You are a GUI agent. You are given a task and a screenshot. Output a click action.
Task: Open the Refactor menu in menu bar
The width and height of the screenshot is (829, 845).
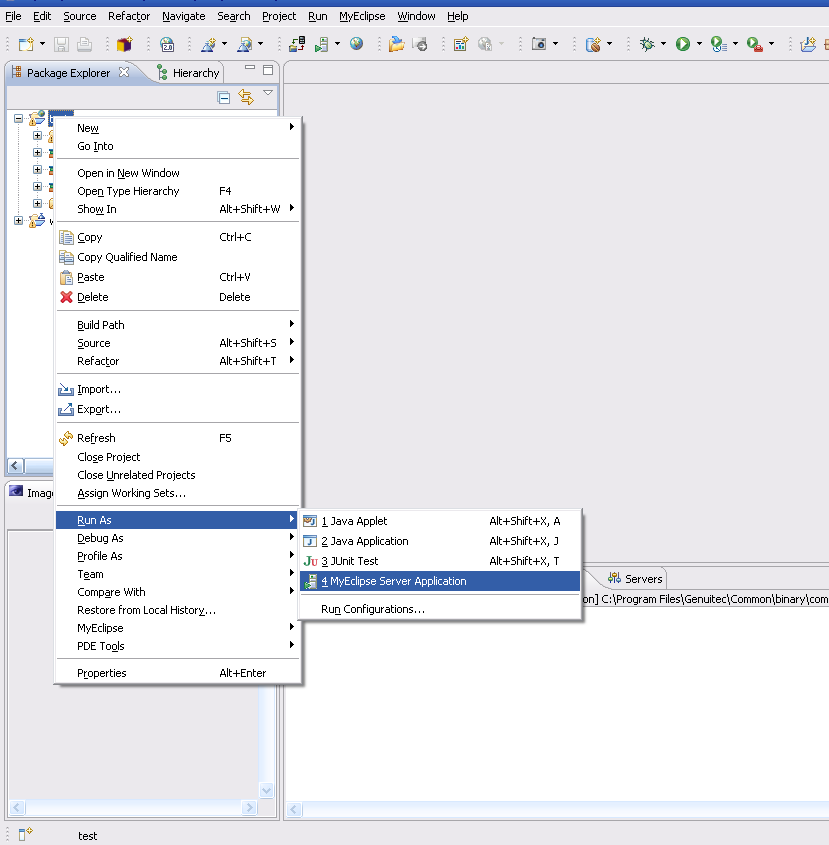click(x=129, y=16)
